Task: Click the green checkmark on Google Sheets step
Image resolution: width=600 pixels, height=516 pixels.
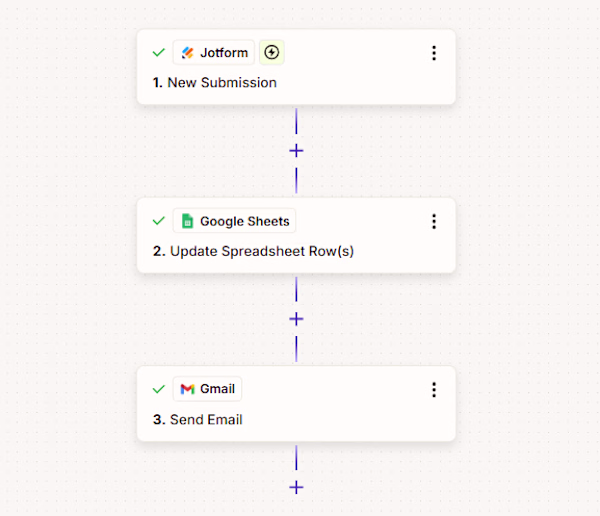Action: [x=158, y=221]
